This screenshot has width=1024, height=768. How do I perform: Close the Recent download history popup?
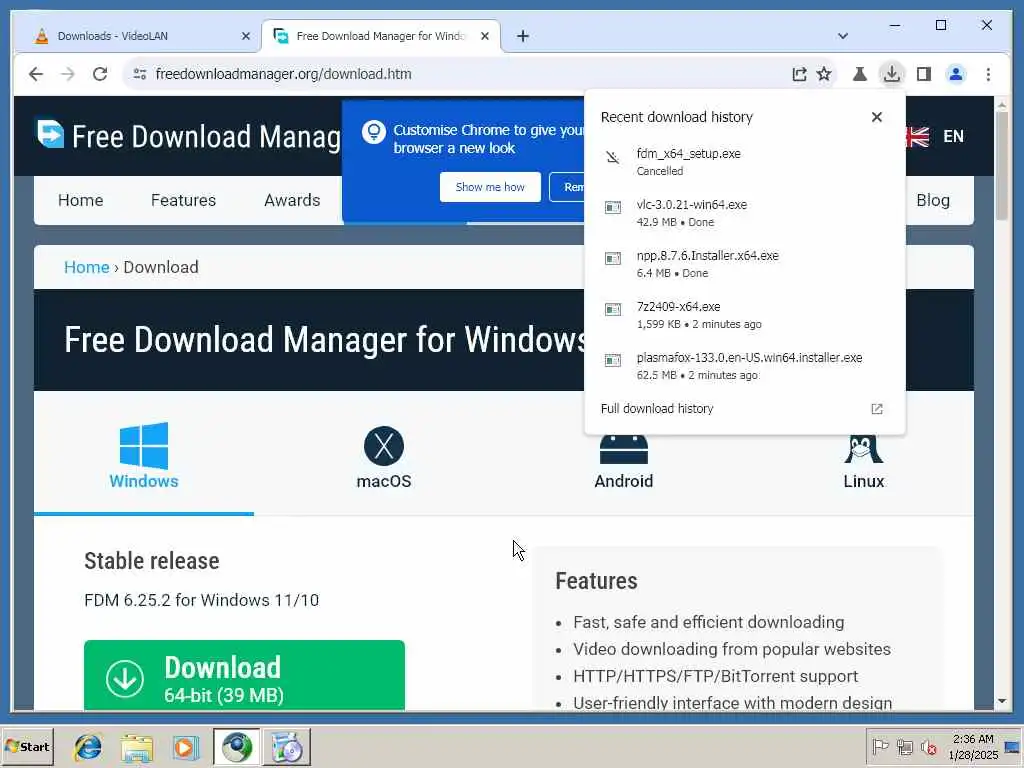point(876,117)
